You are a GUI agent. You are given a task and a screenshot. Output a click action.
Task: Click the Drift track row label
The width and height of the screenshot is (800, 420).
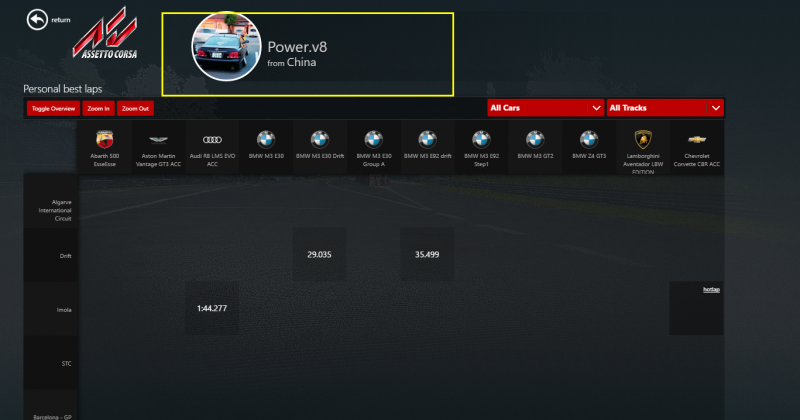click(x=65, y=256)
